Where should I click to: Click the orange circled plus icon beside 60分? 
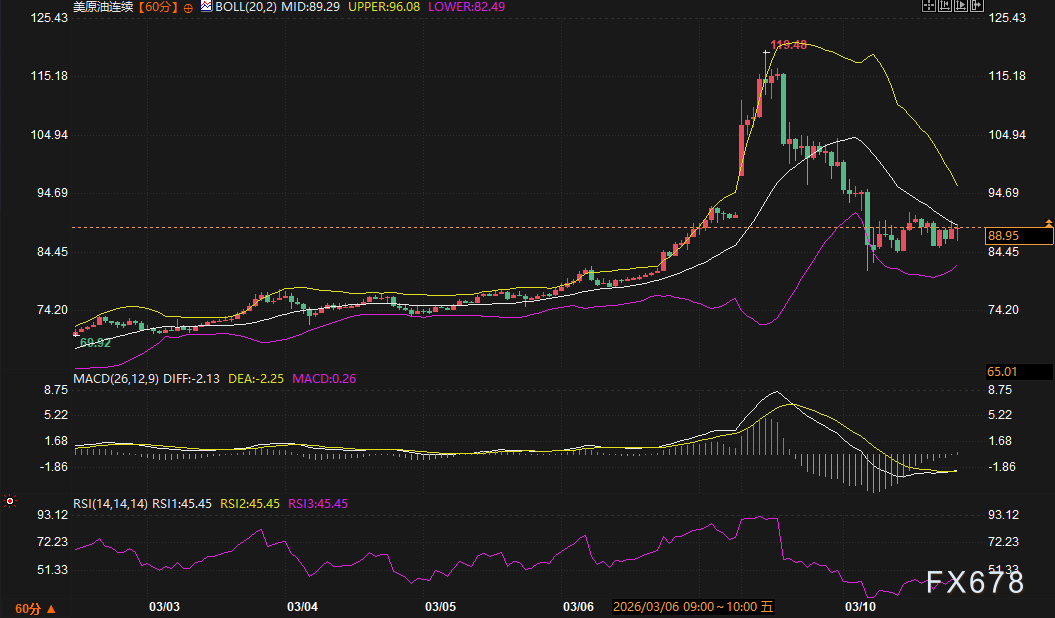coord(188,7)
